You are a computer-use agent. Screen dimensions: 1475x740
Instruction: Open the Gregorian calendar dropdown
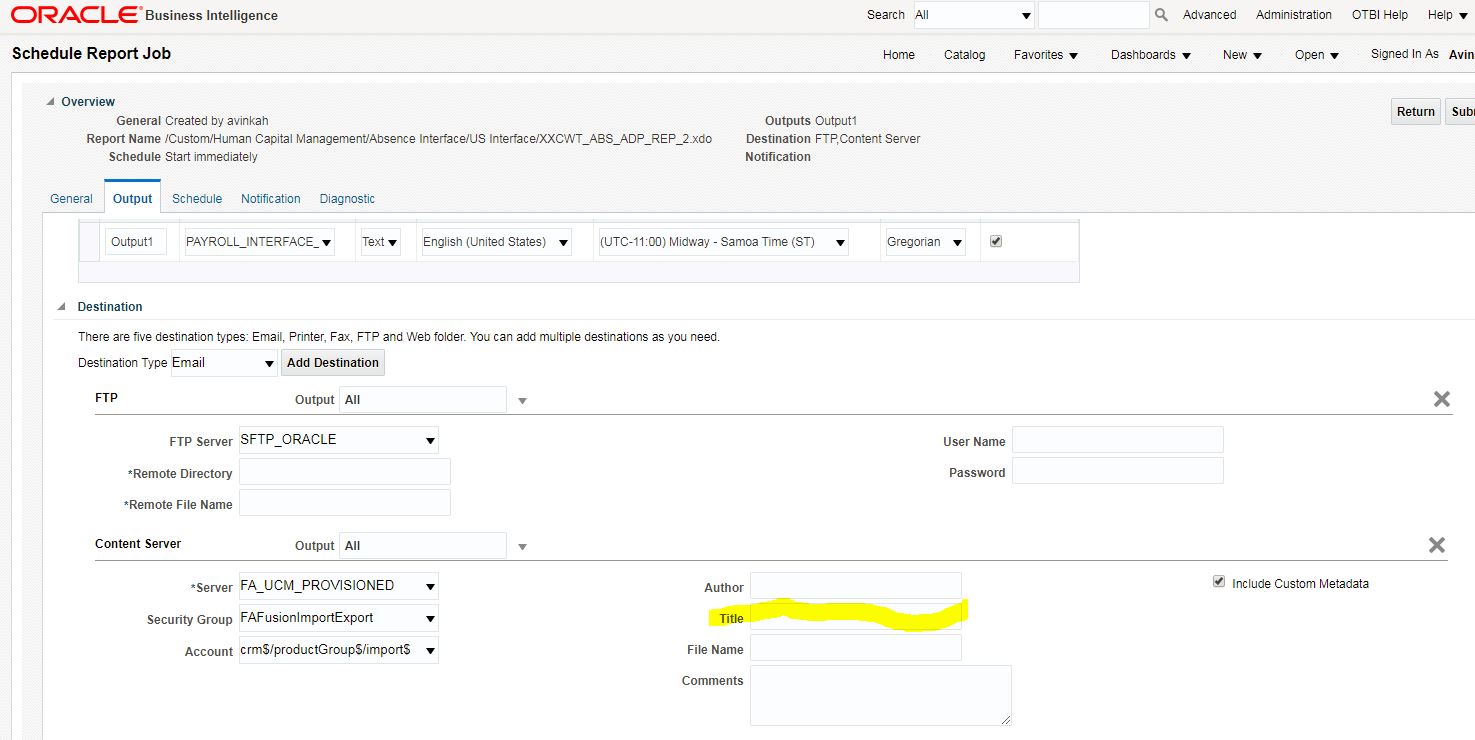coord(926,242)
